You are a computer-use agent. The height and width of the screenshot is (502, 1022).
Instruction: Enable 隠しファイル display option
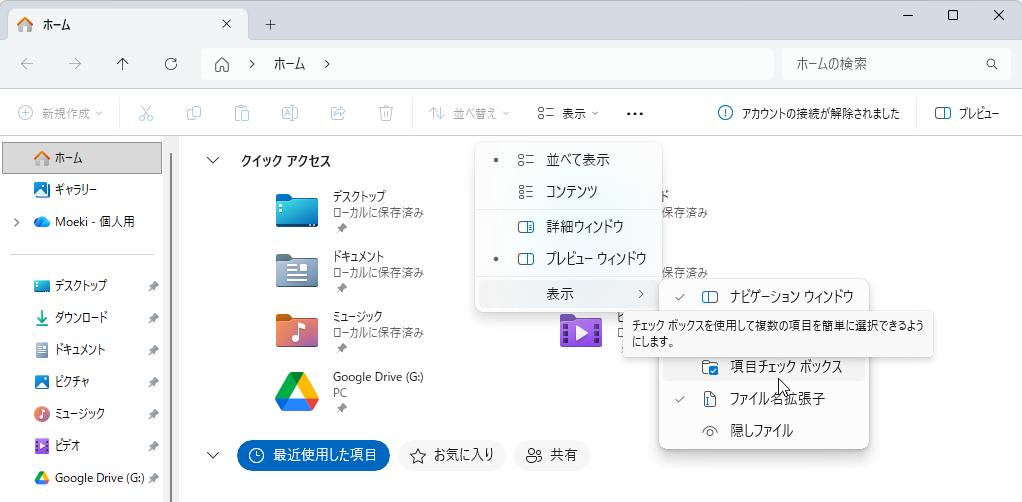pyautogui.click(x=760, y=431)
